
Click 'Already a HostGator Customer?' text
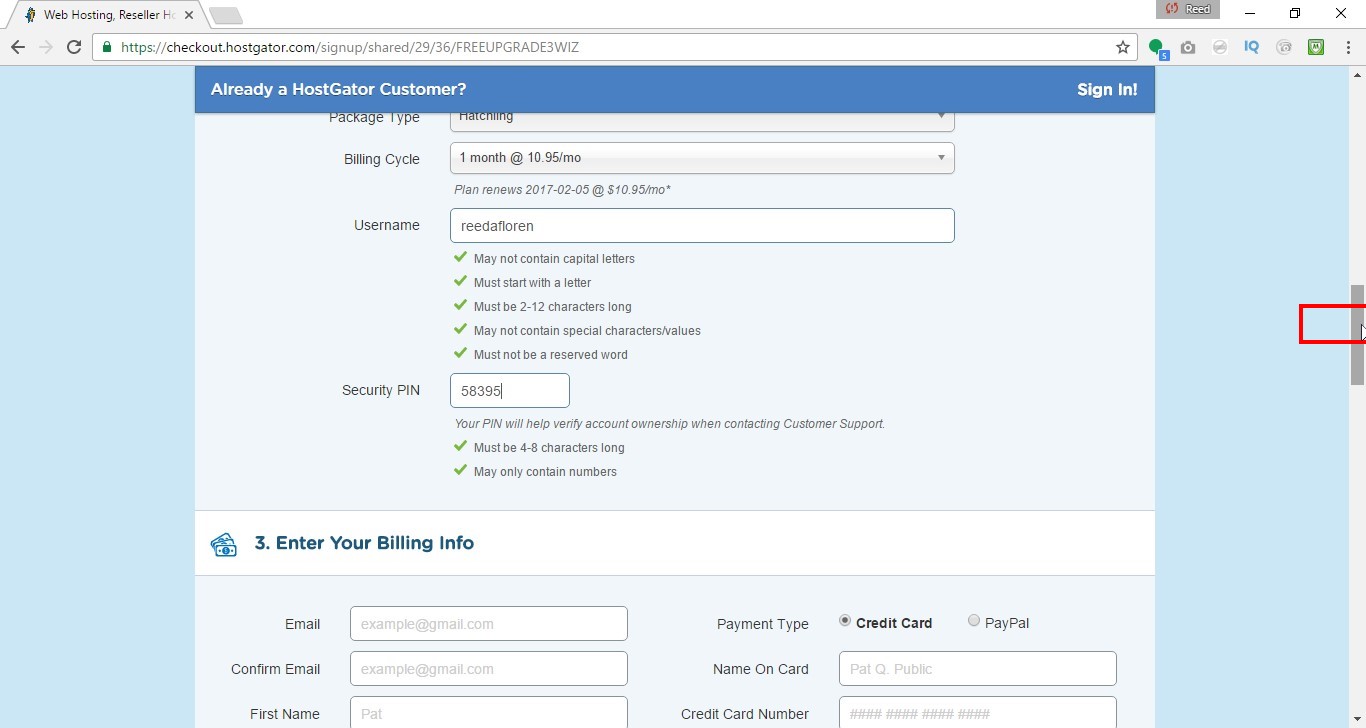pyautogui.click(x=338, y=89)
